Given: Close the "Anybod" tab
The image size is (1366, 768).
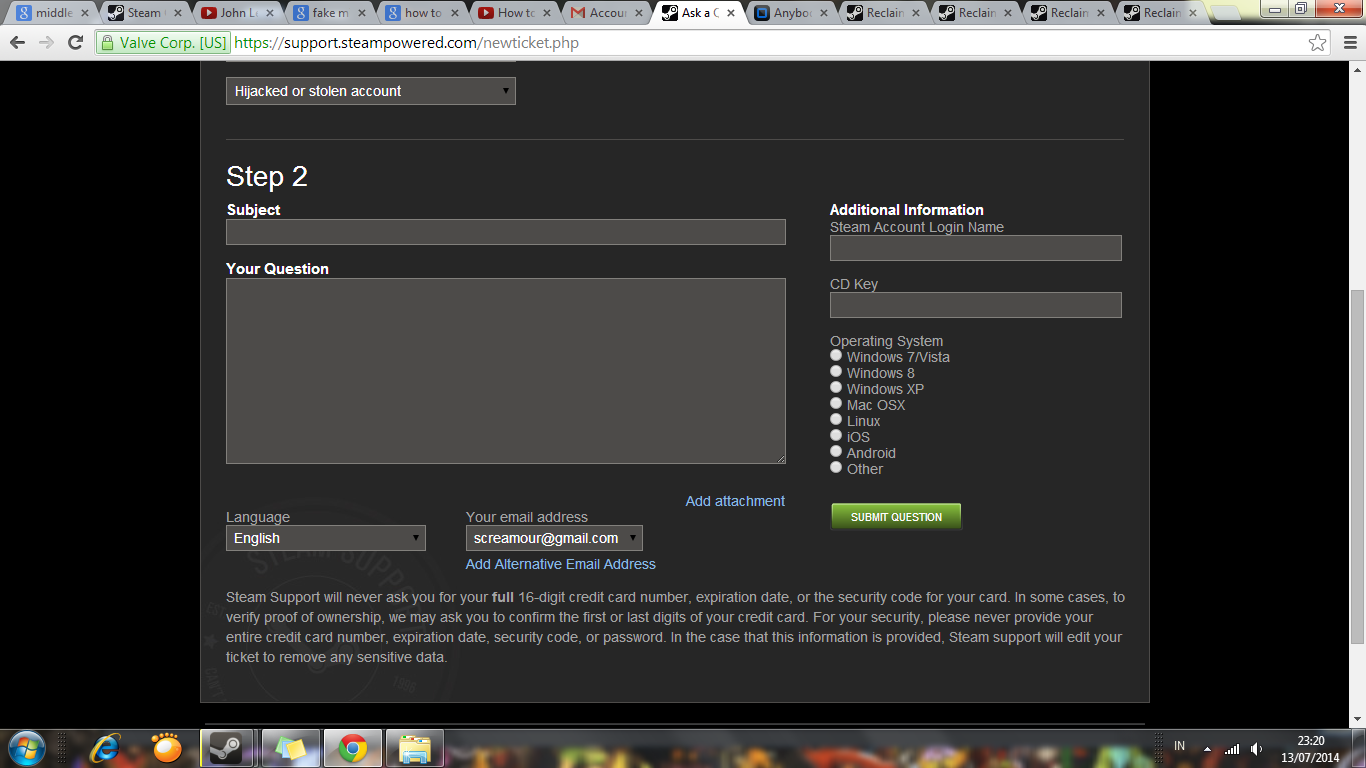Looking at the screenshot, I should coord(825,13).
